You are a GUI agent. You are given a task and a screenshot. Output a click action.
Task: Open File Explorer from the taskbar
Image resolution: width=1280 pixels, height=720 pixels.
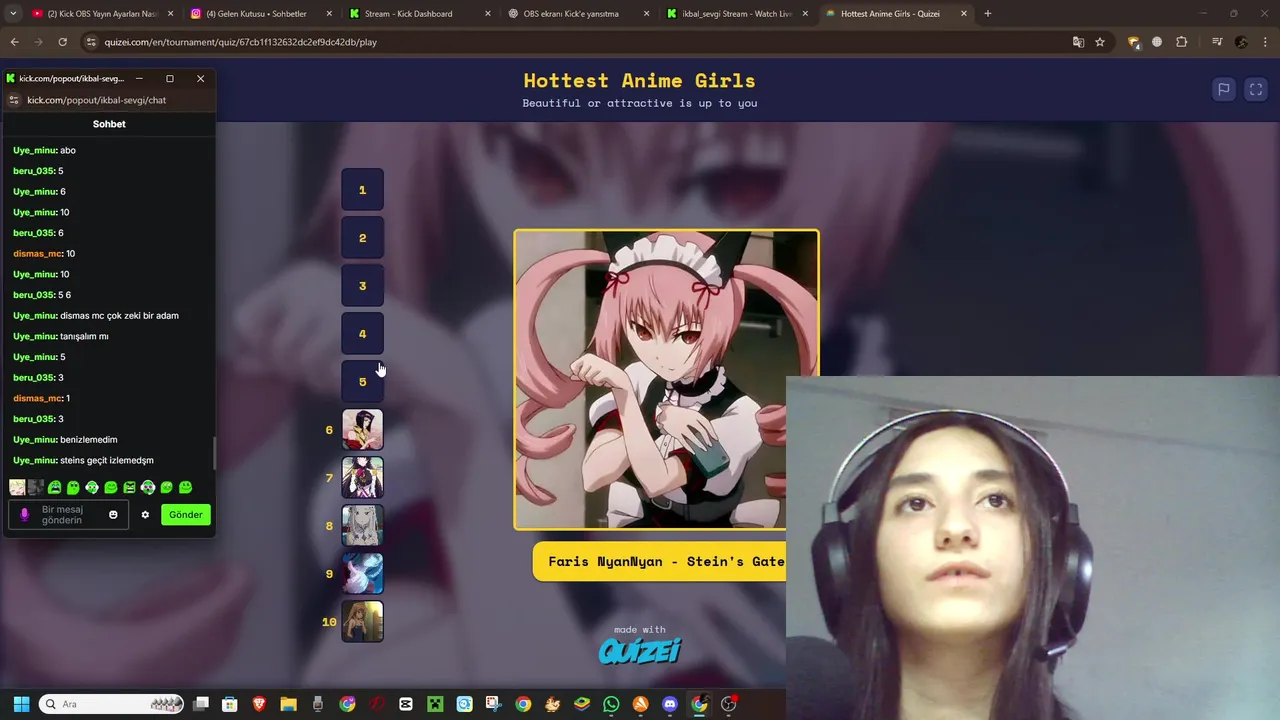(x=288, y=704)
